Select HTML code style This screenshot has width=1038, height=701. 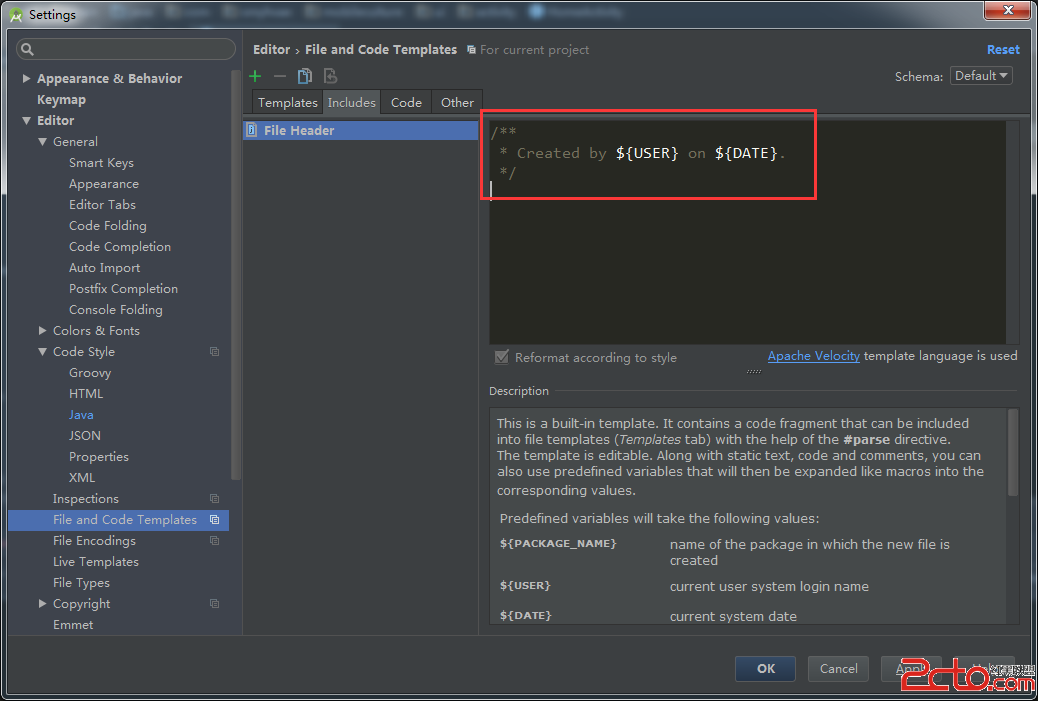[86, 394]
